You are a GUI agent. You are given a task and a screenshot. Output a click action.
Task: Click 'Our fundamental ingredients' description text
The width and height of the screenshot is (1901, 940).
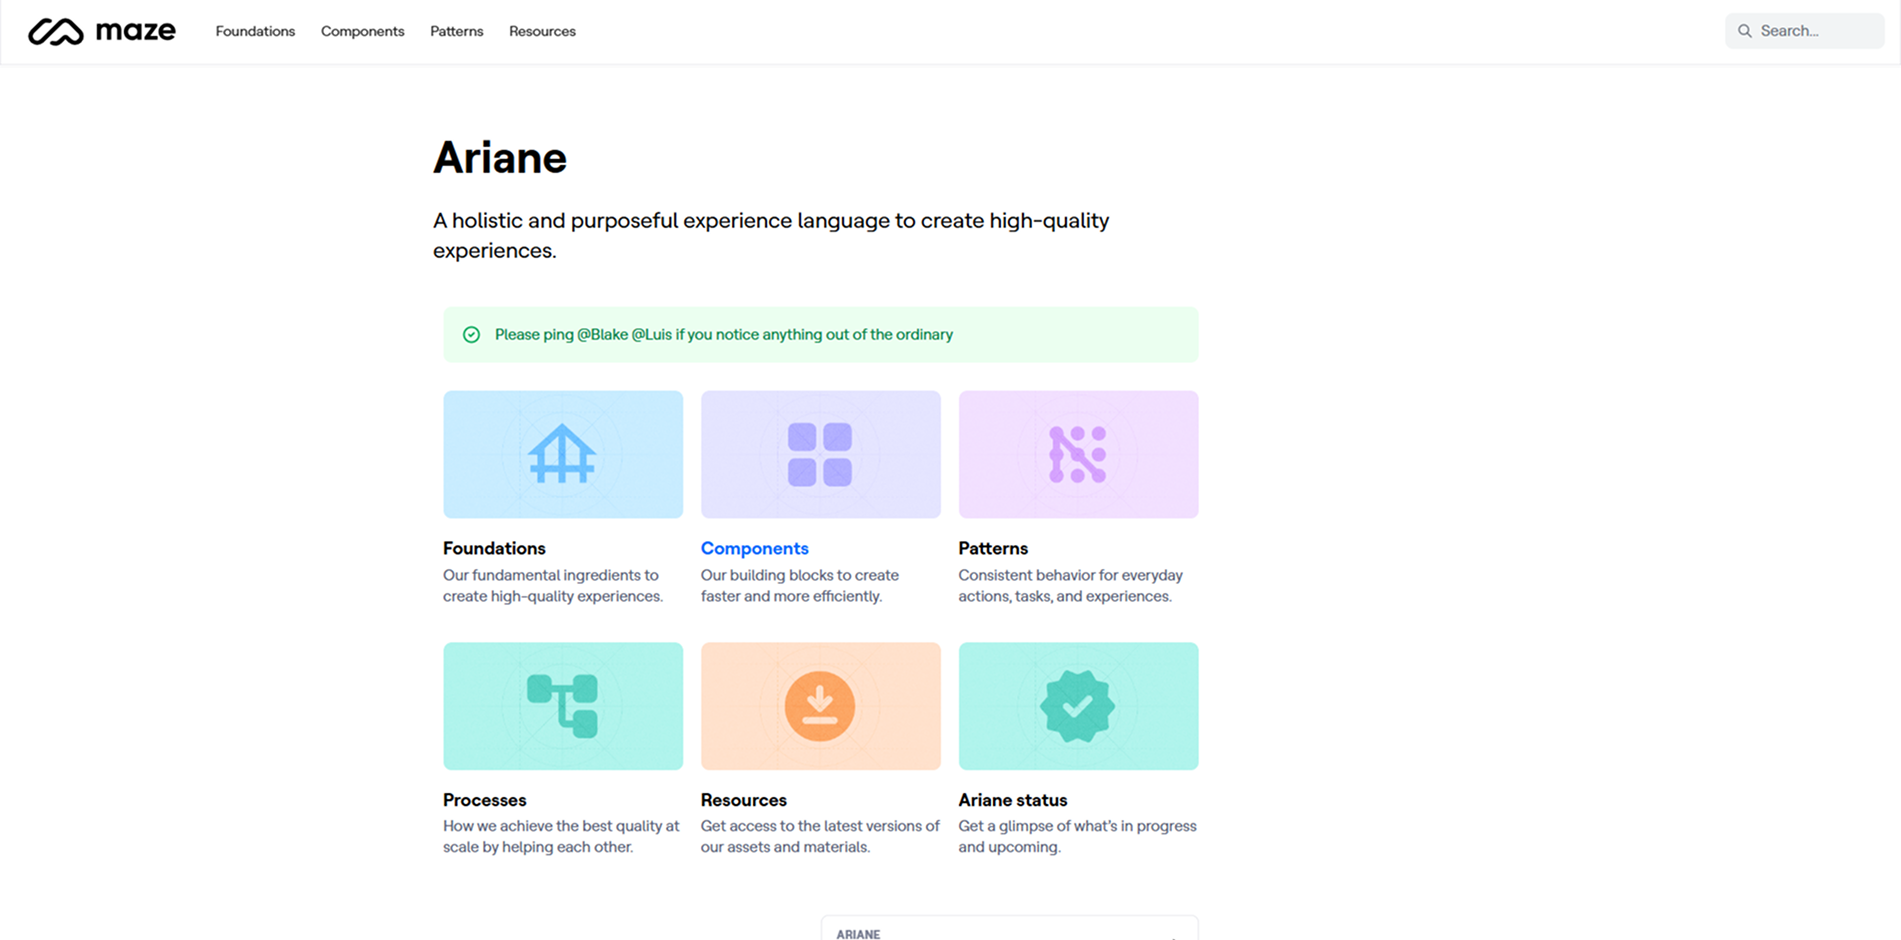click(553, 586)
